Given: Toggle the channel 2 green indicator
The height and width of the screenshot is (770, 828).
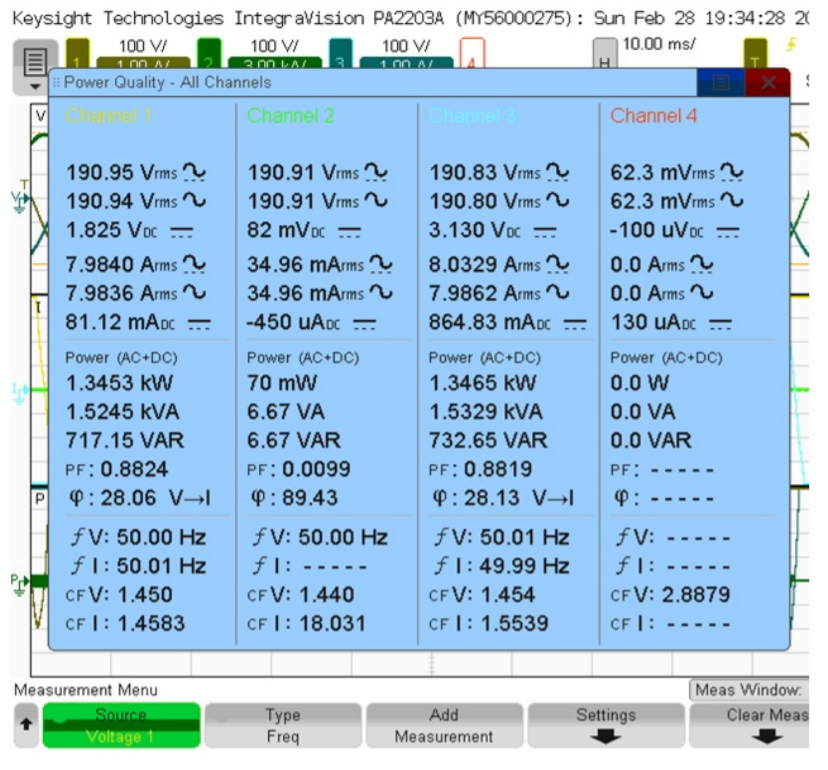Looking at the screenshot, I should point(209,52).
